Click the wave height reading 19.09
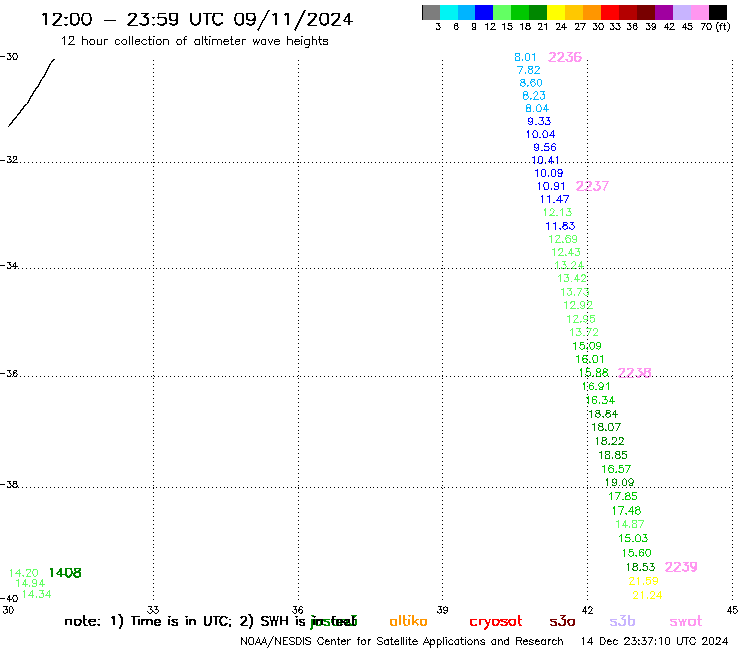This screenshot has width=740, height=650. pos(620,482)
